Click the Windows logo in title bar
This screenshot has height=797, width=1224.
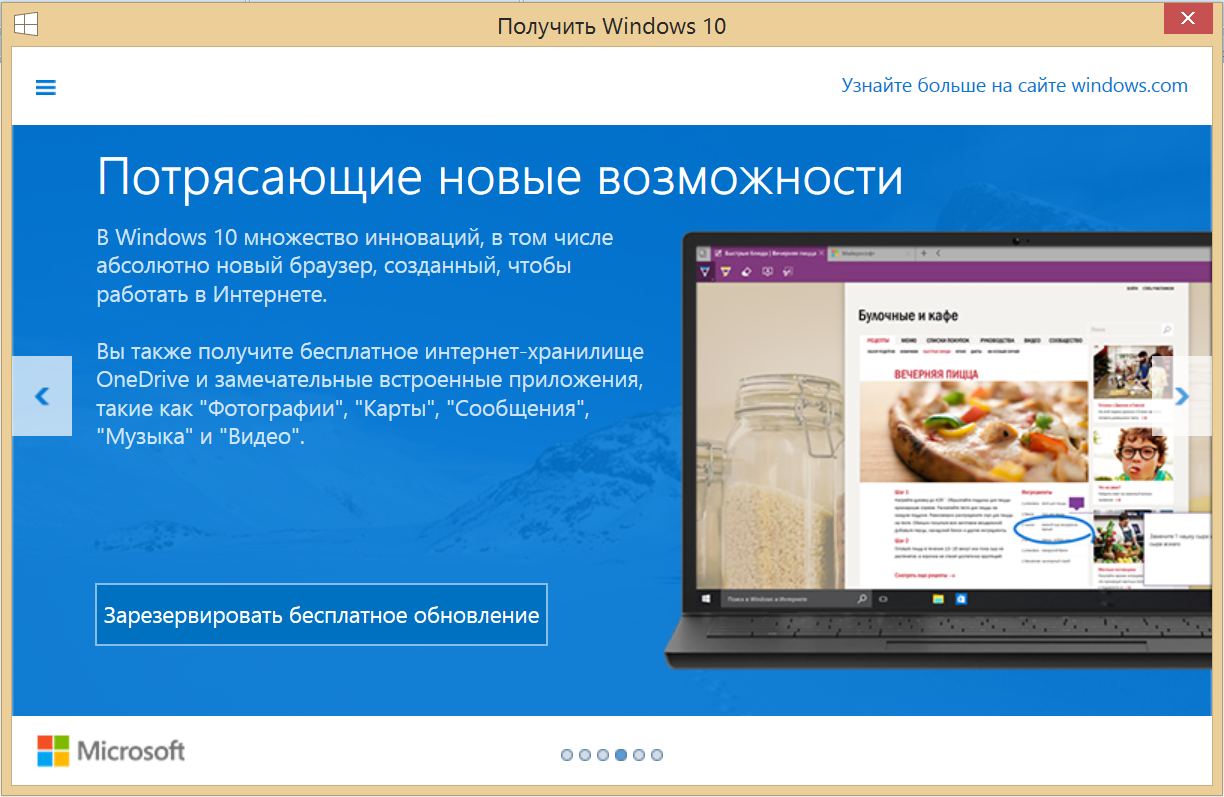[x=26, y=24]
